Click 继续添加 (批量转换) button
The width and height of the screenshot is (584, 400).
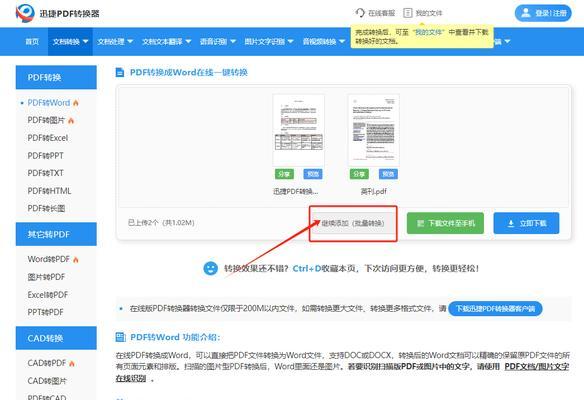point(353,223)
